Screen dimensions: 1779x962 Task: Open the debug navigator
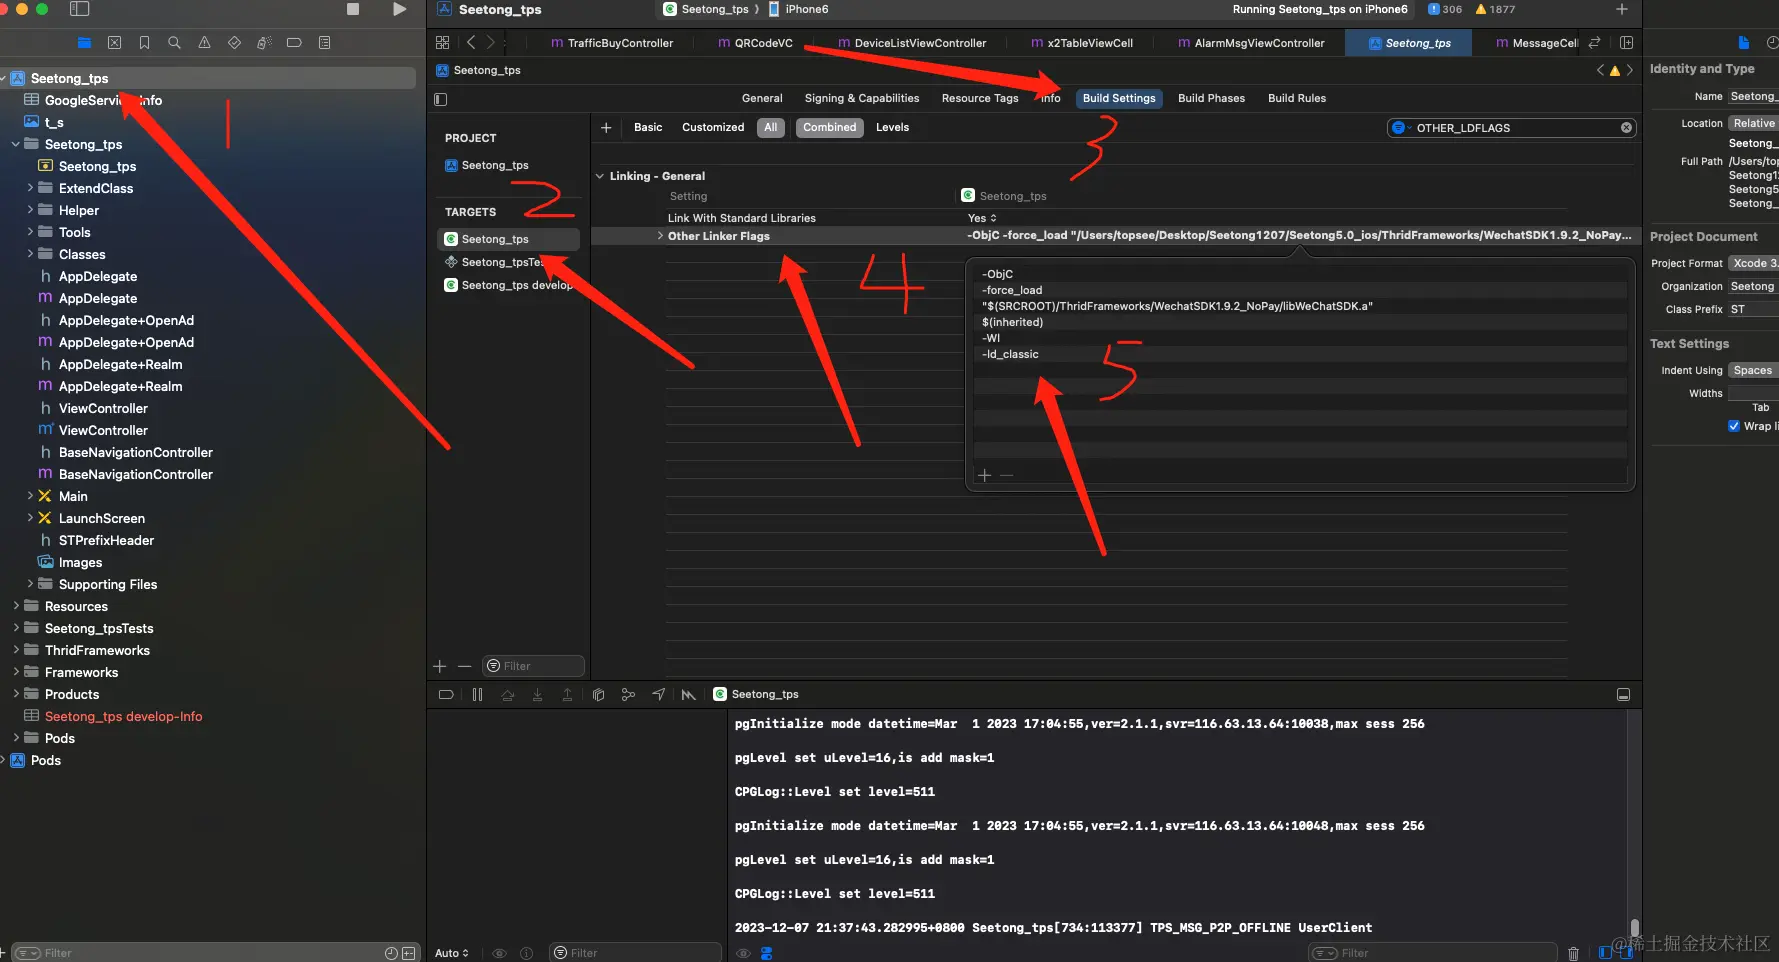(264, 43)
